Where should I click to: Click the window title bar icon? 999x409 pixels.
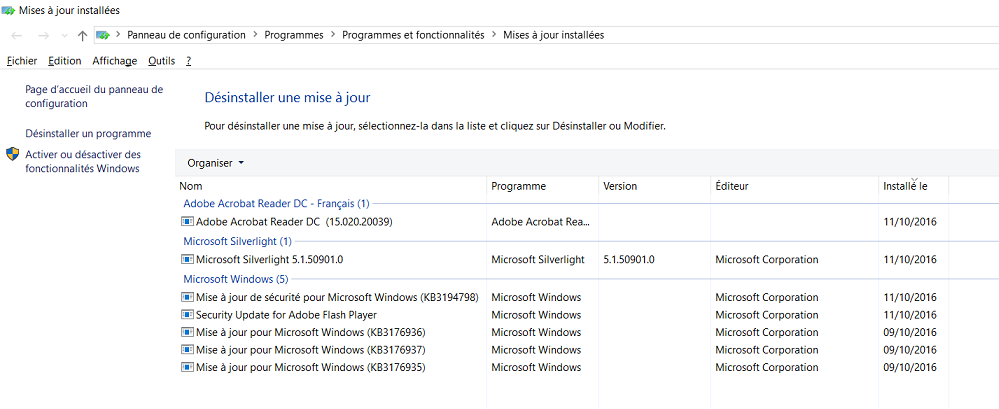pos(8,10)
